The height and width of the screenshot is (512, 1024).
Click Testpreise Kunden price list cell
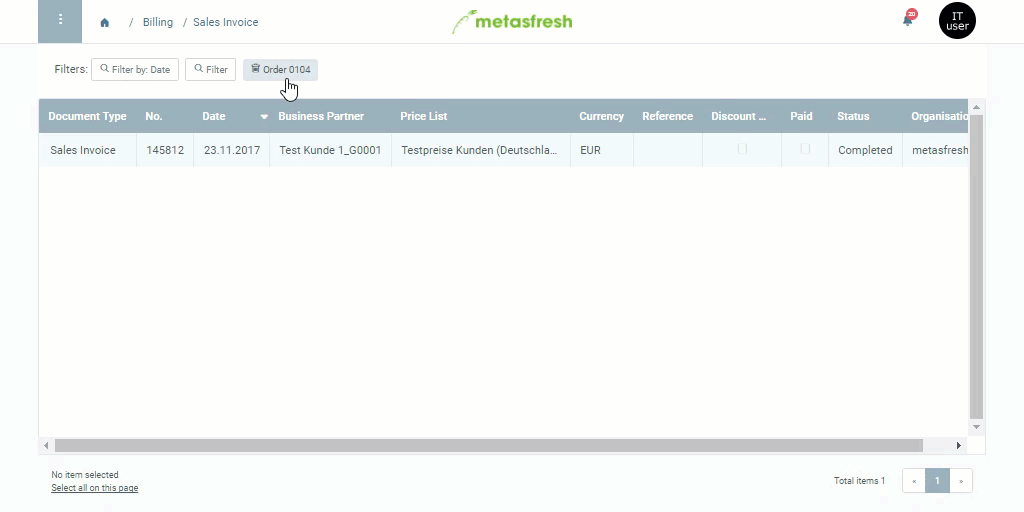pos(479,150)
